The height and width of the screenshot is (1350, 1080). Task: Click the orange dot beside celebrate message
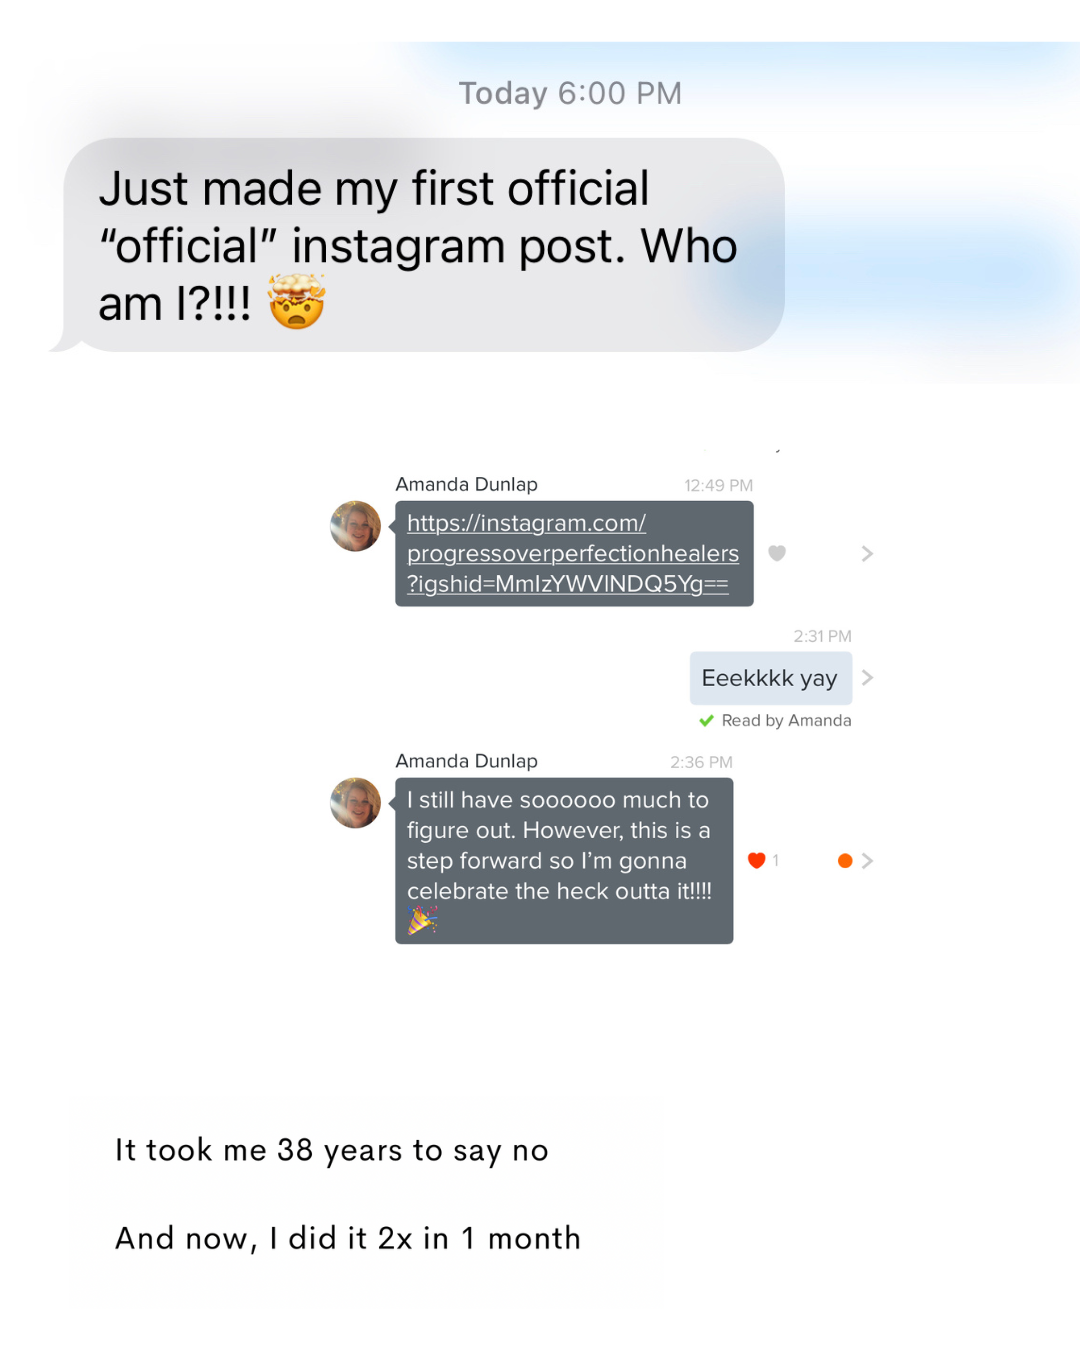[845, 860]
